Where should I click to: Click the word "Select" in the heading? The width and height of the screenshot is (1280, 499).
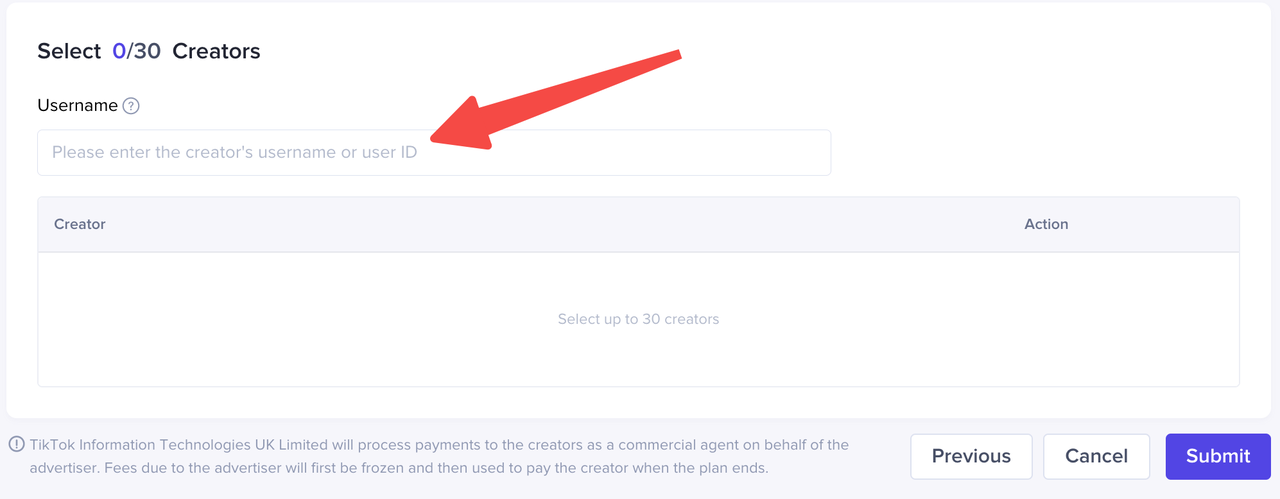click(69, 51)
